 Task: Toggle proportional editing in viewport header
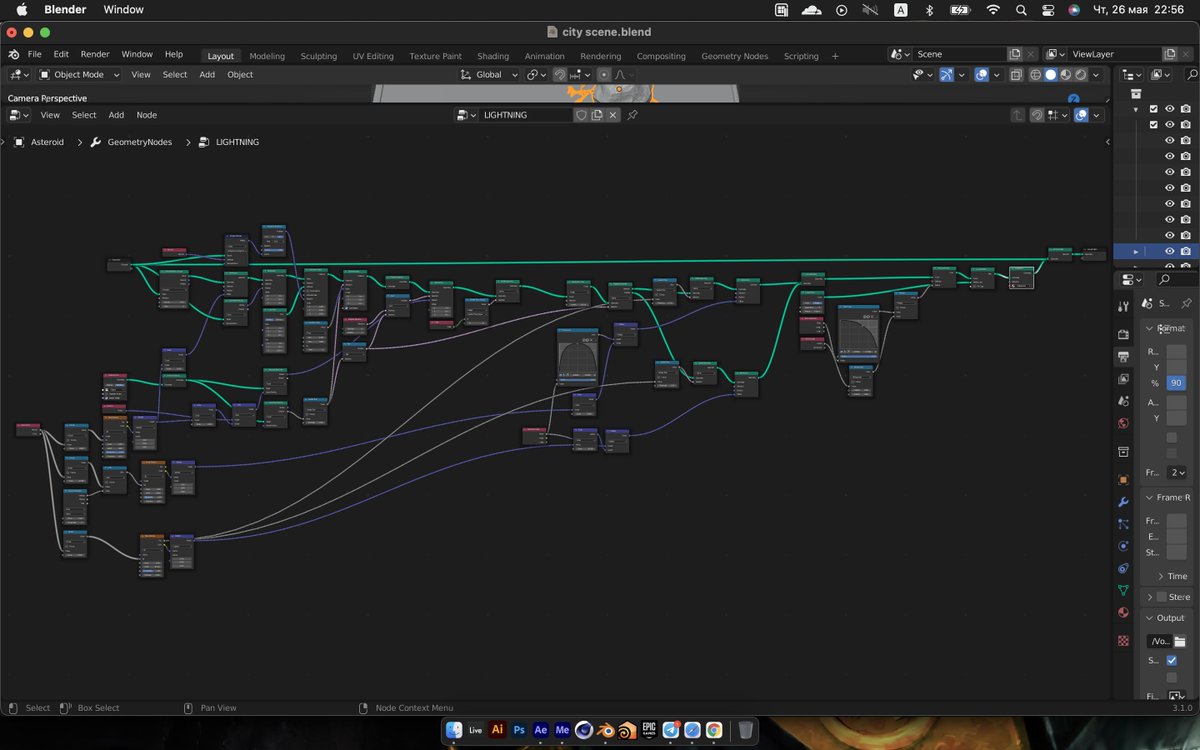tap(604, 75)
